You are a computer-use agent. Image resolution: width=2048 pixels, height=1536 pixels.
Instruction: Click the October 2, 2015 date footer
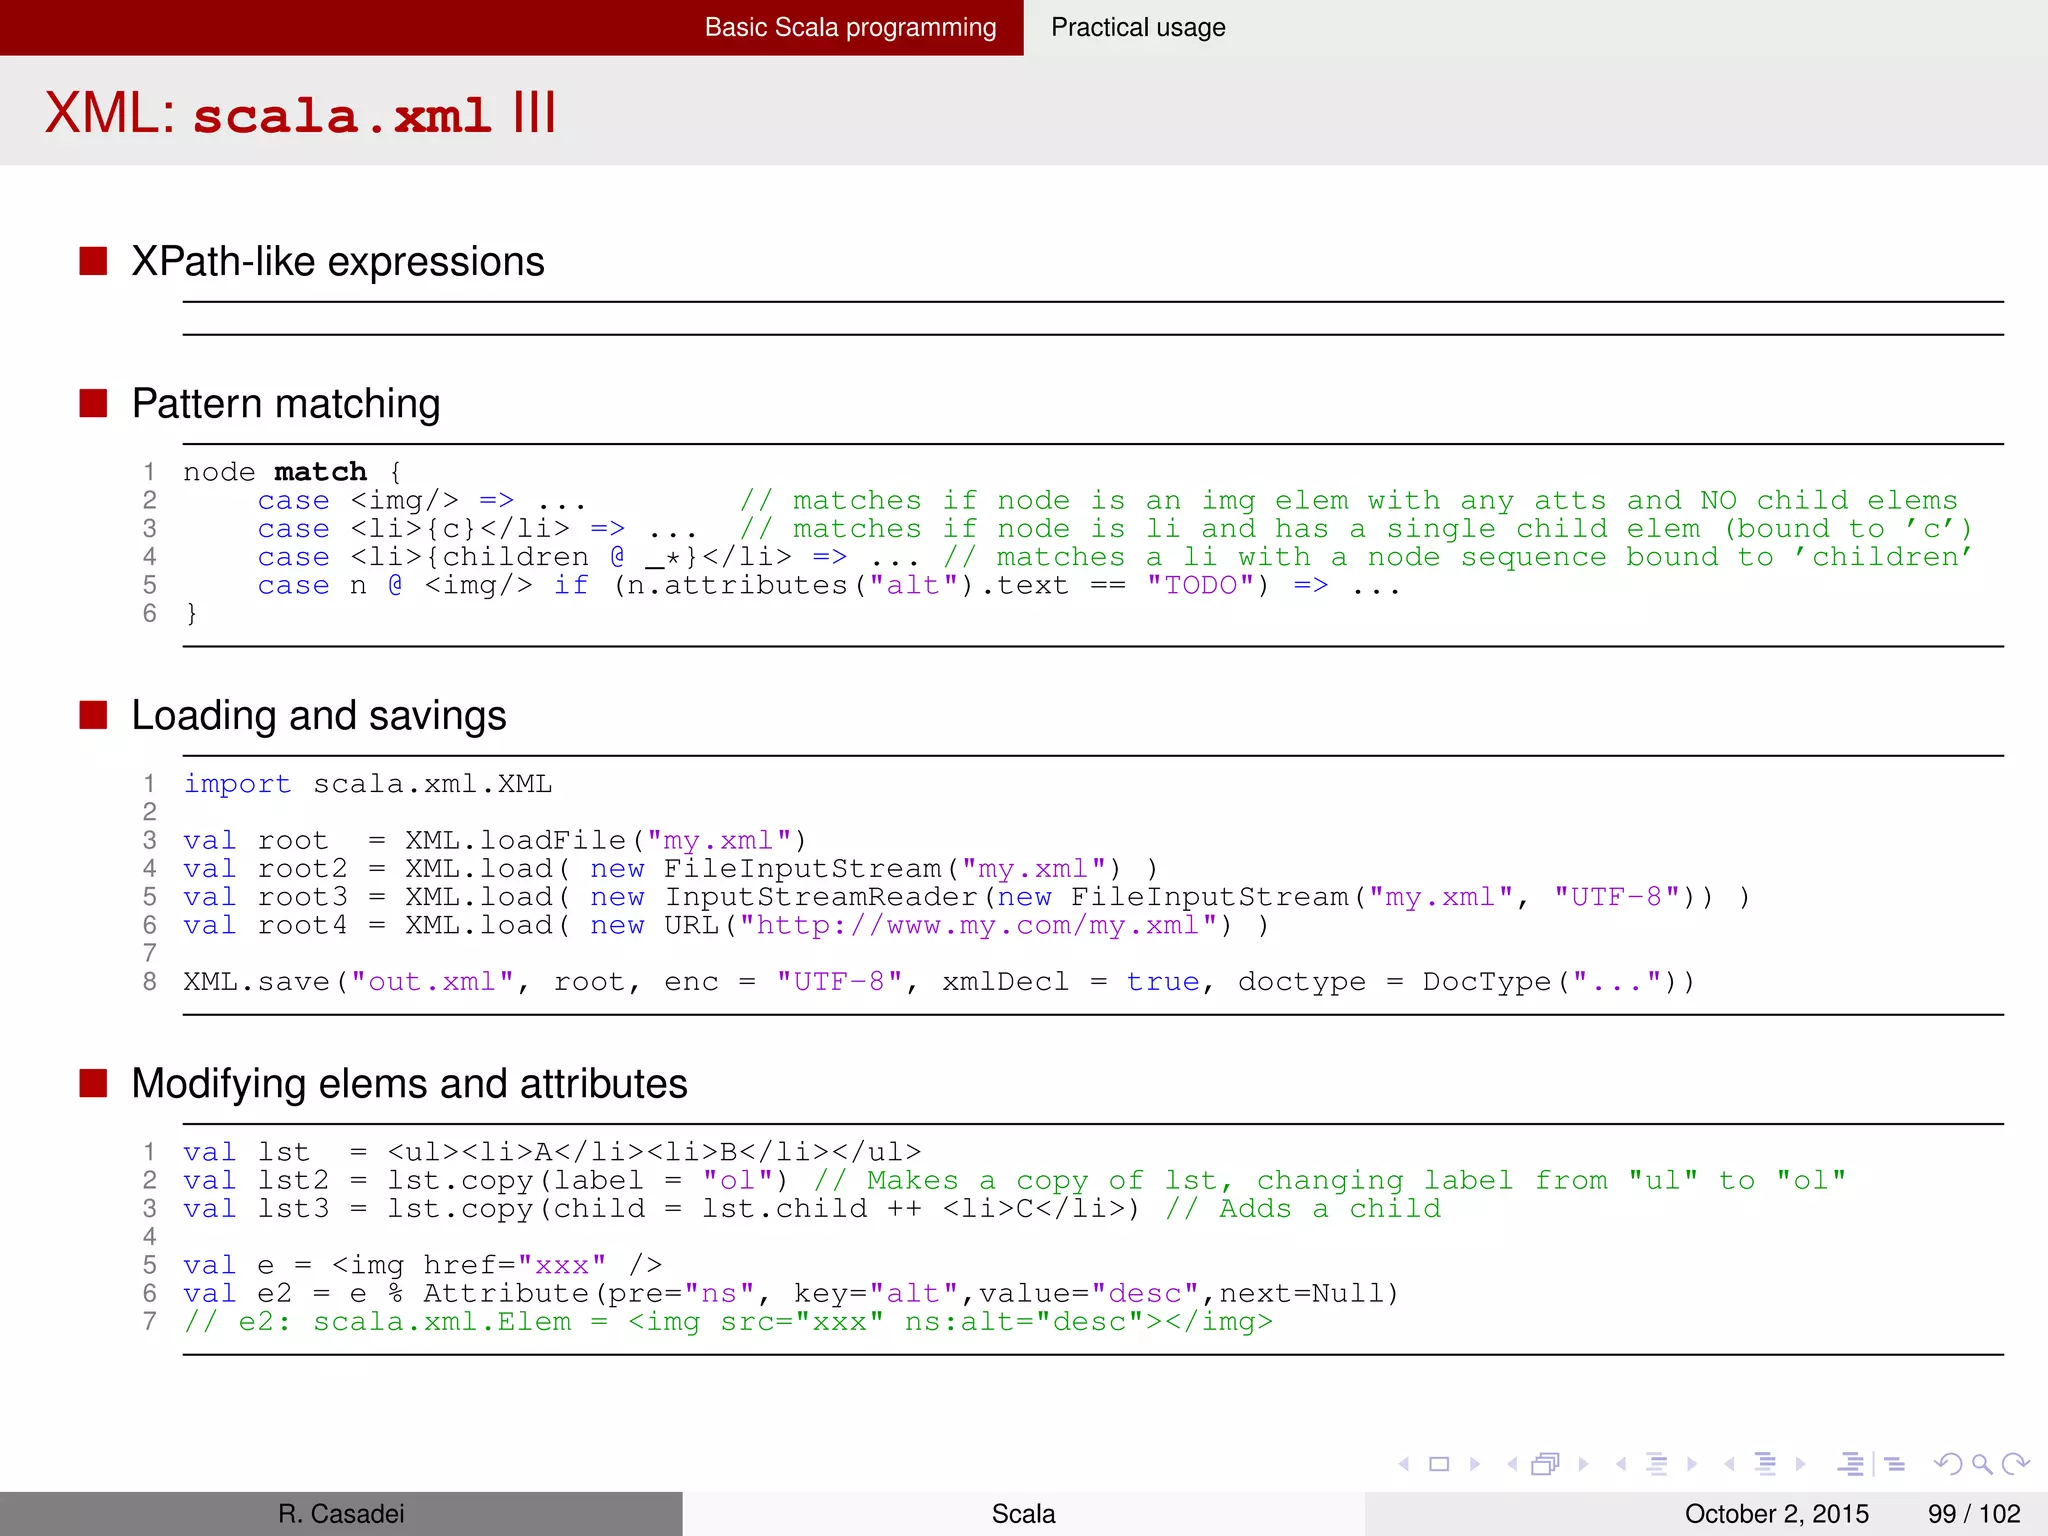click(x=1776, y=1514)
